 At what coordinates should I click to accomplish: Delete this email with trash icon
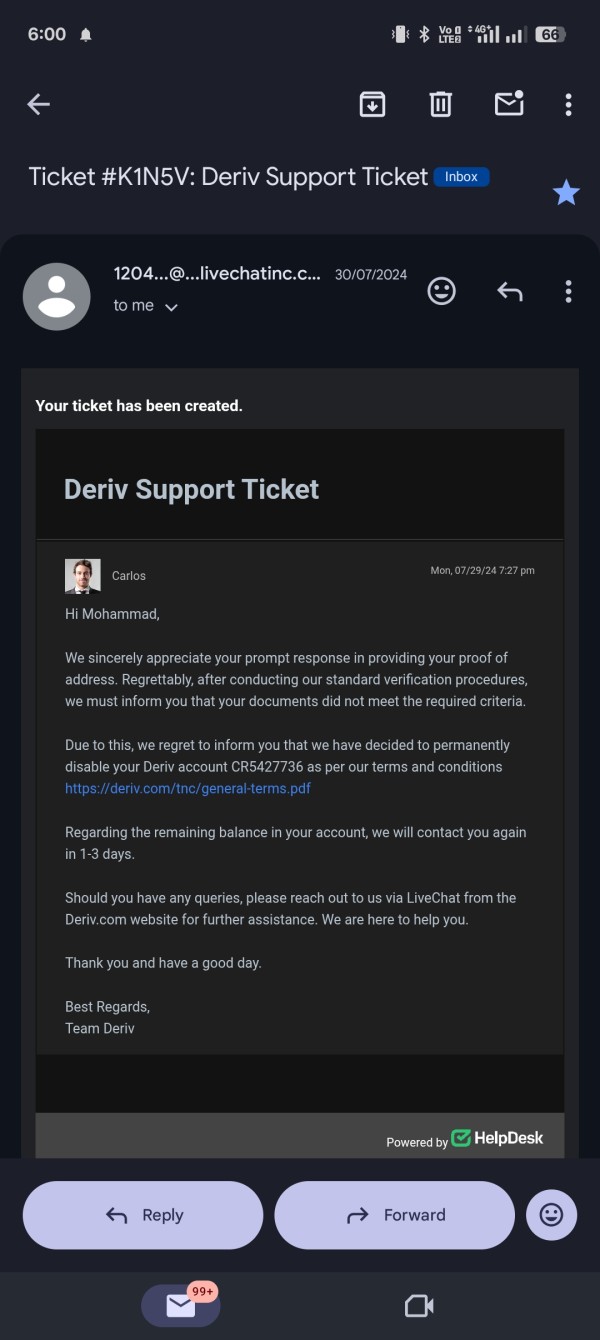point(440,104)
